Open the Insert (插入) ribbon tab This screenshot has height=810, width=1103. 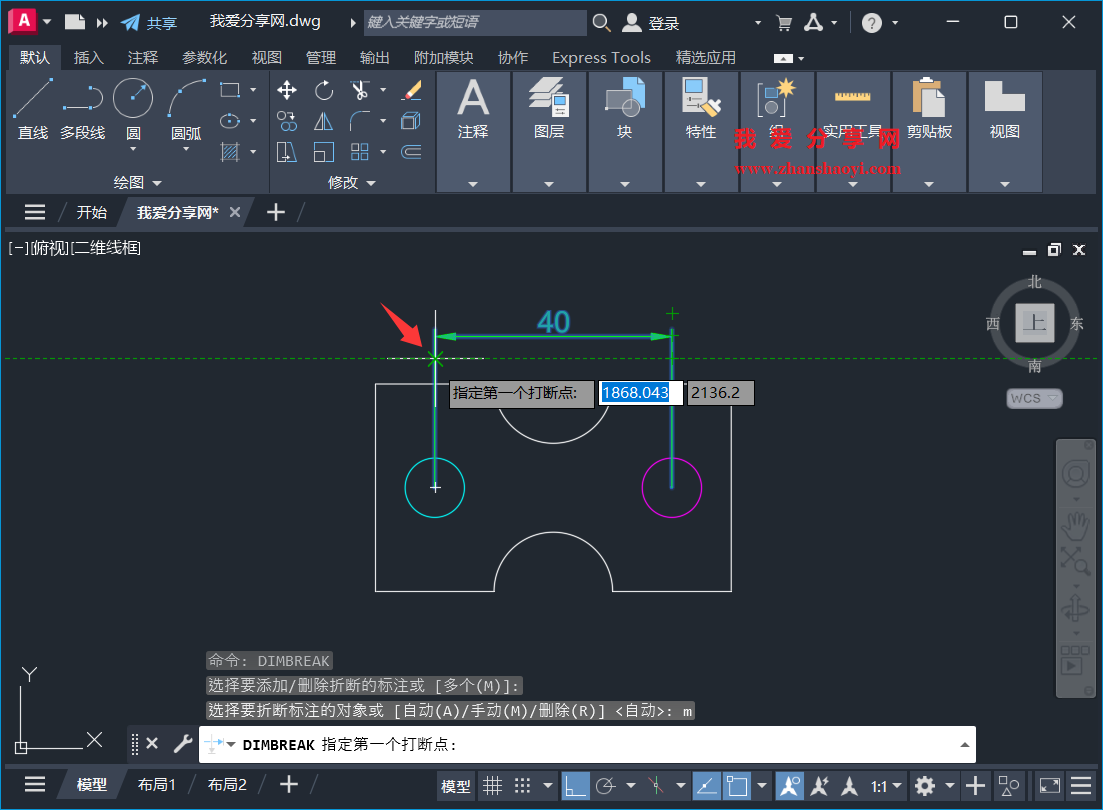tap(89, 58)
